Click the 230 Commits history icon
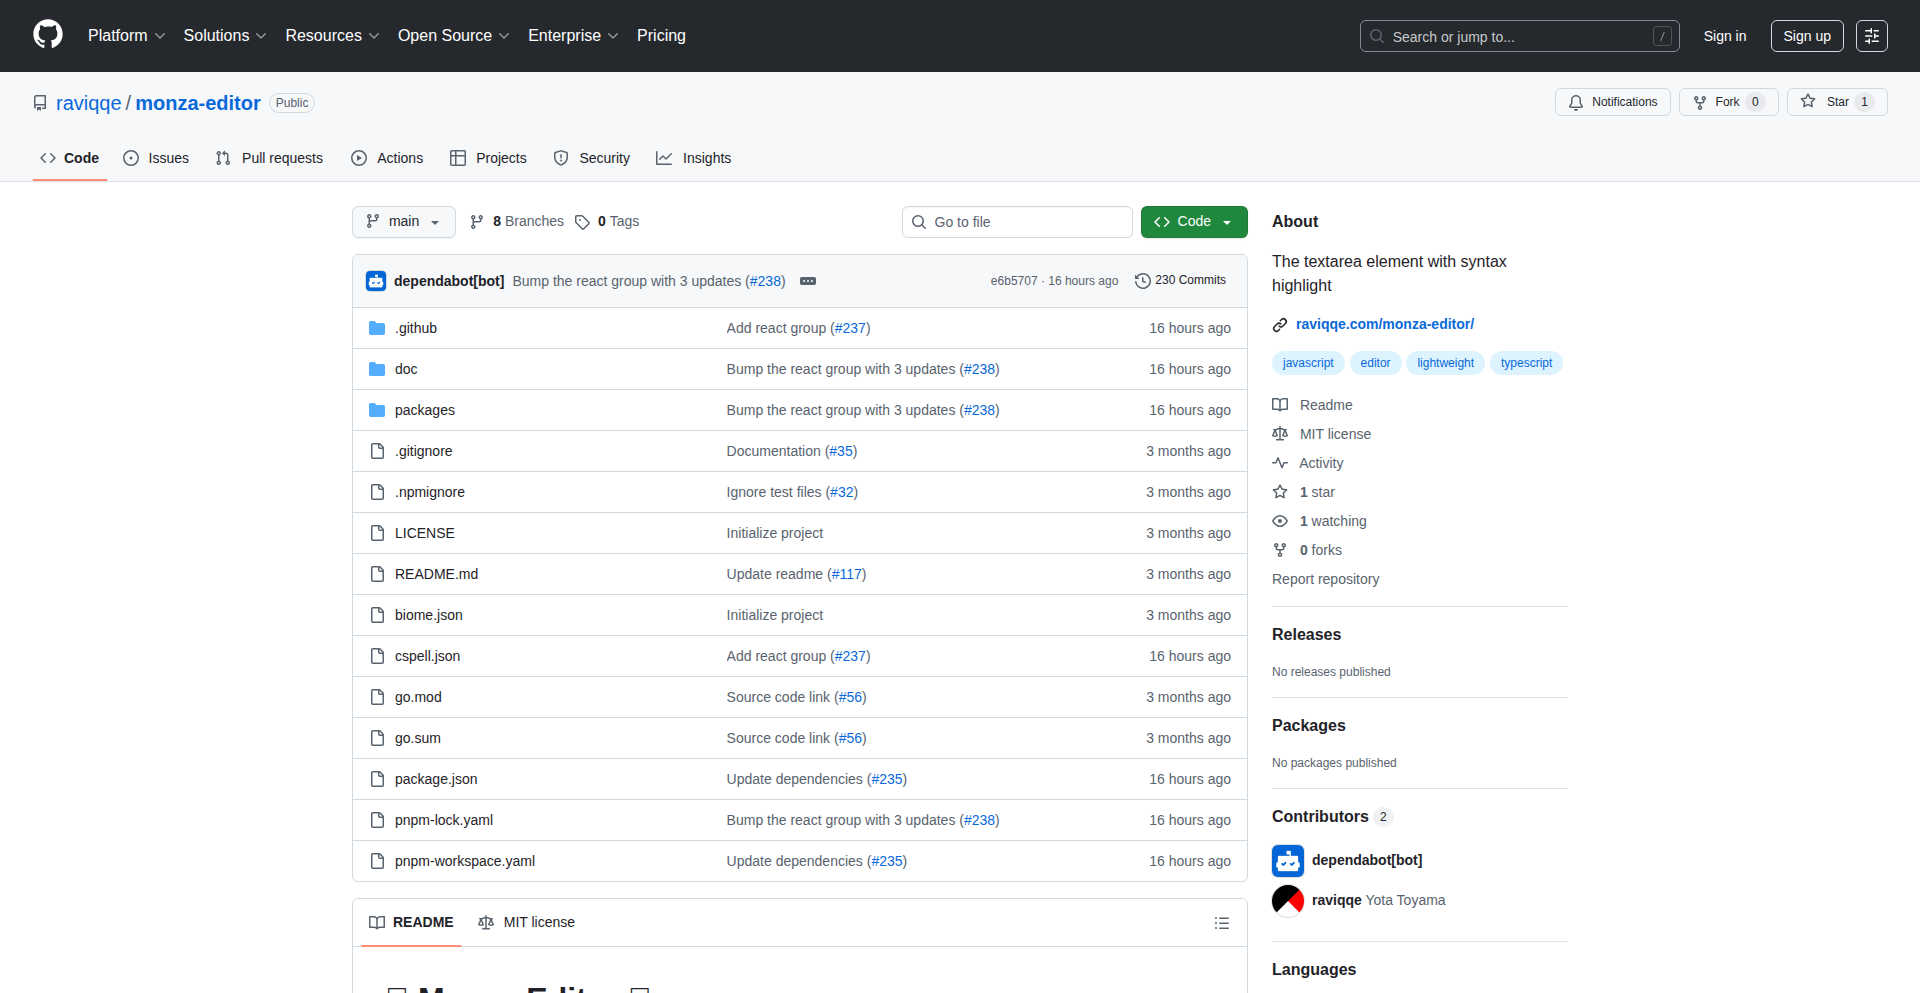 1143,281
